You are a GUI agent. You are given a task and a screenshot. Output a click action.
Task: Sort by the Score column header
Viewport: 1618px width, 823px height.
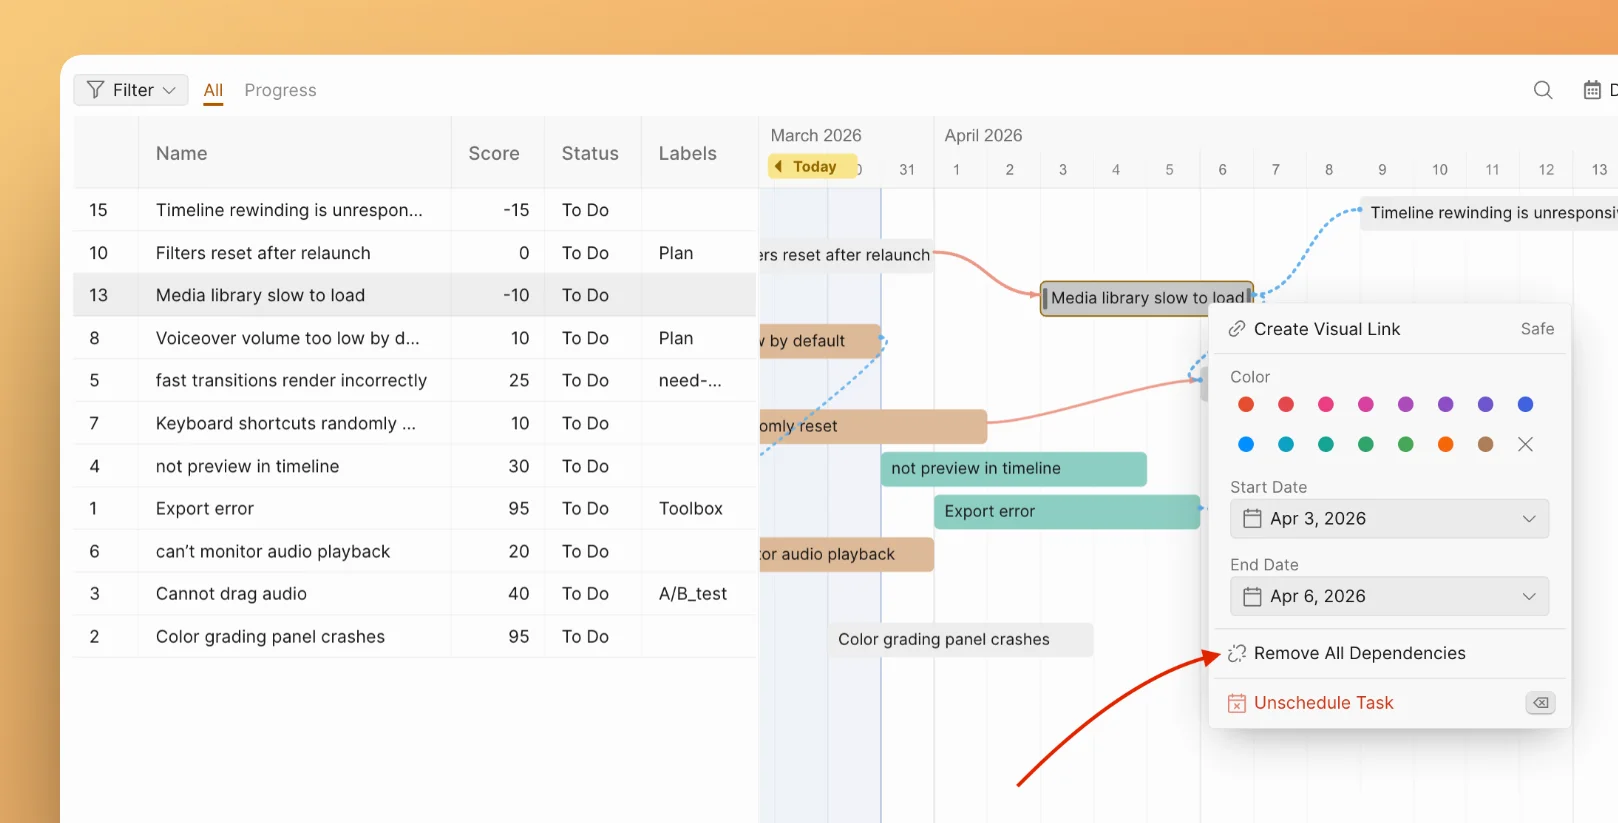point(494,153)
